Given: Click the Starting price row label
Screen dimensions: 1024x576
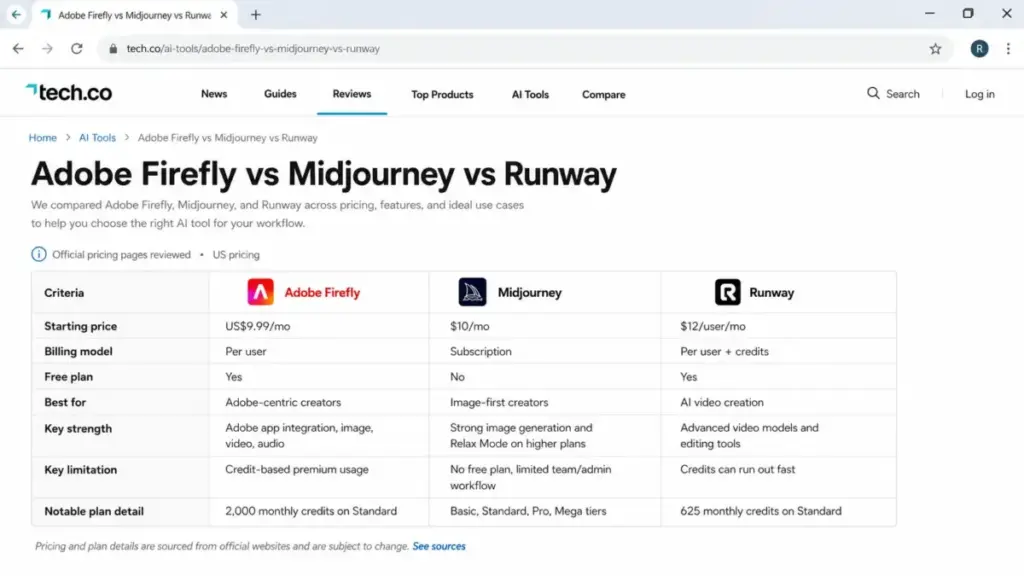Looking at the screenshot, I should (80, 326).
